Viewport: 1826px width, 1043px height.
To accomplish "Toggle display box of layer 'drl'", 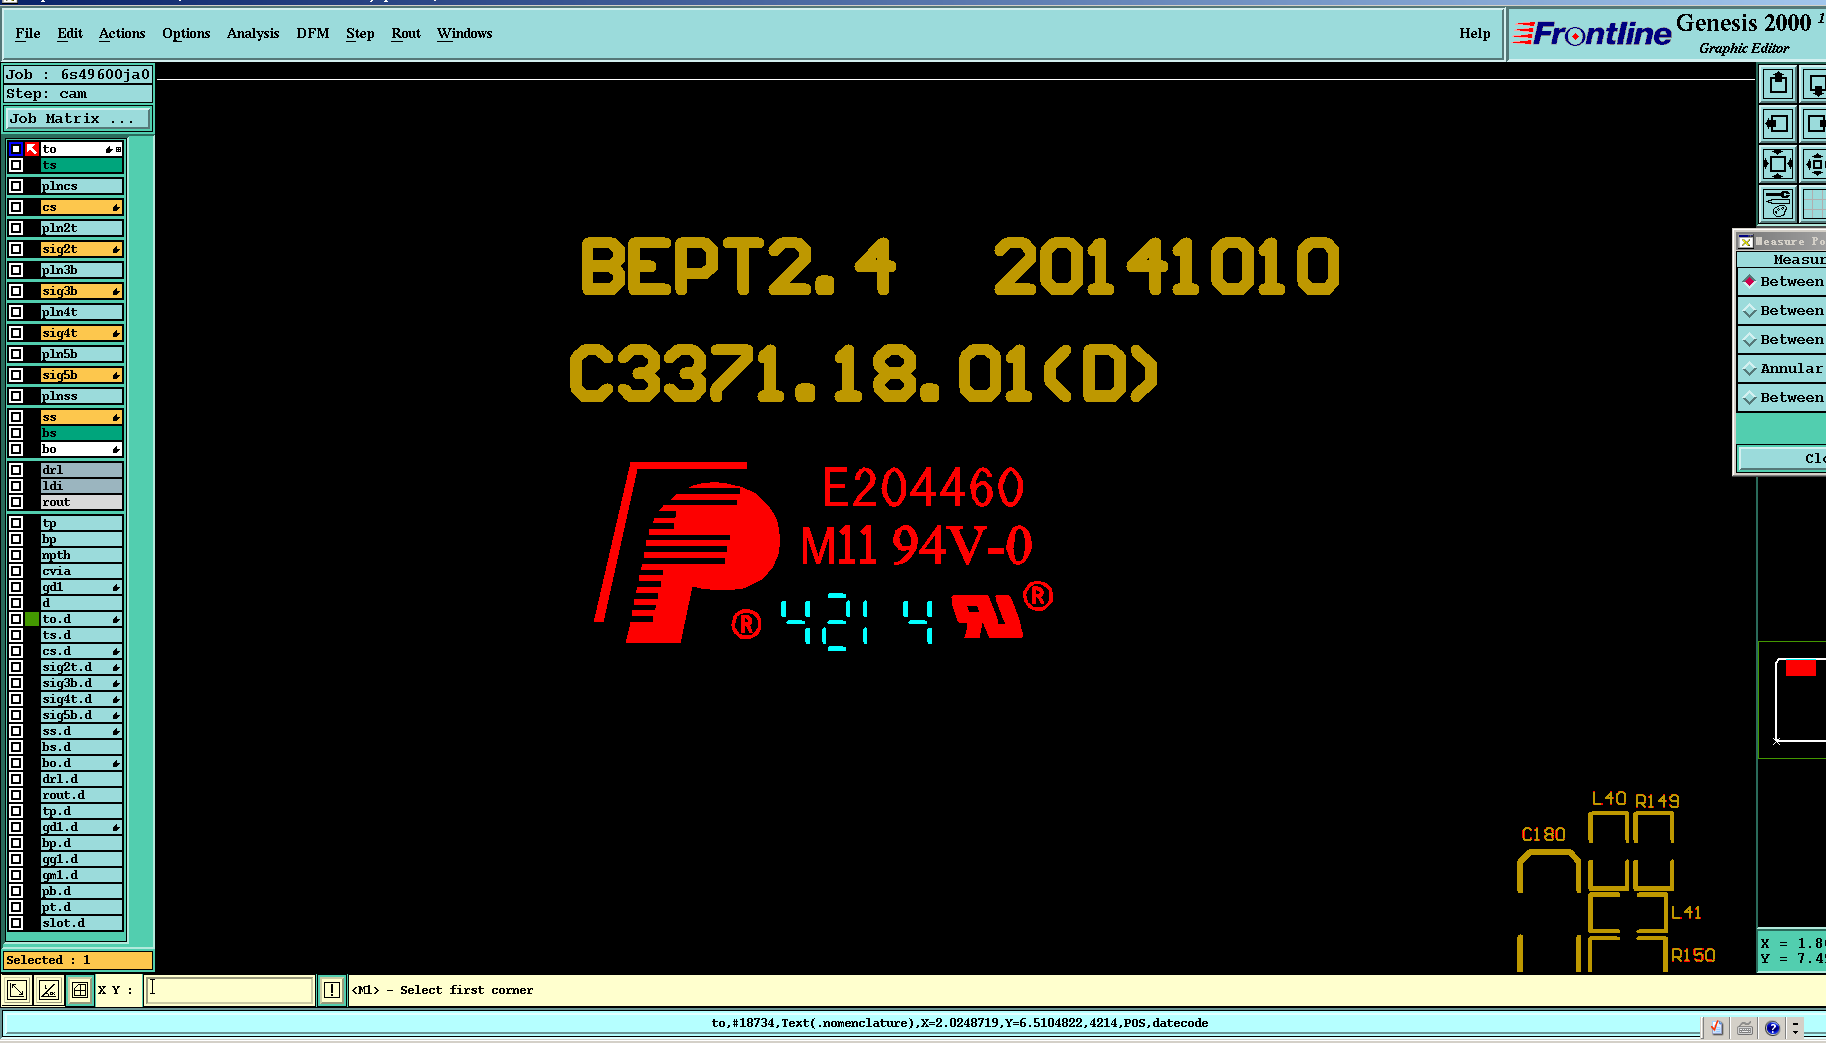I will pyautogui.click(x=16, y=469).
